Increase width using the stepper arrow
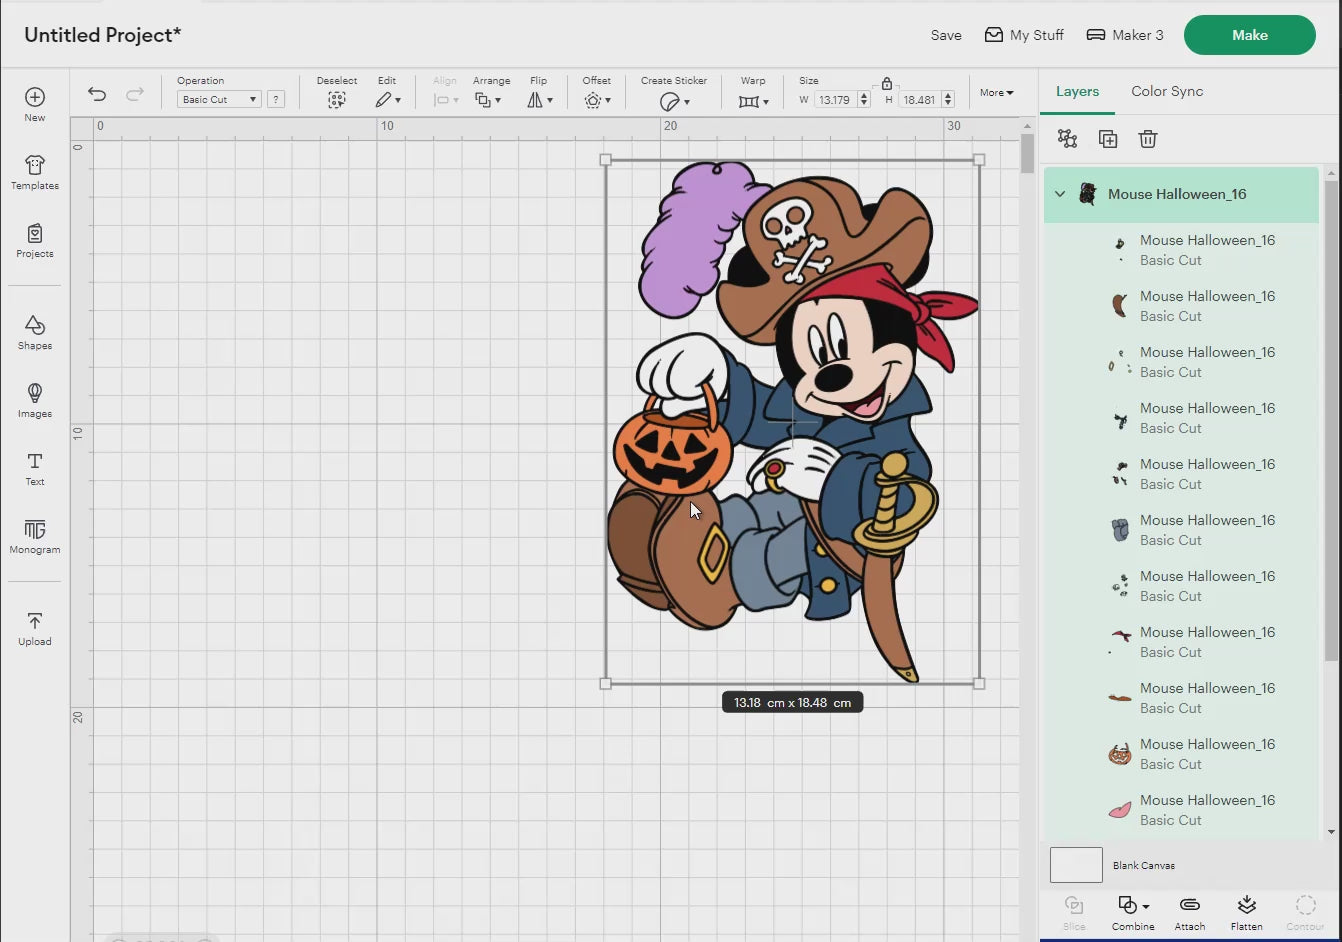 [x=864, y=95]
